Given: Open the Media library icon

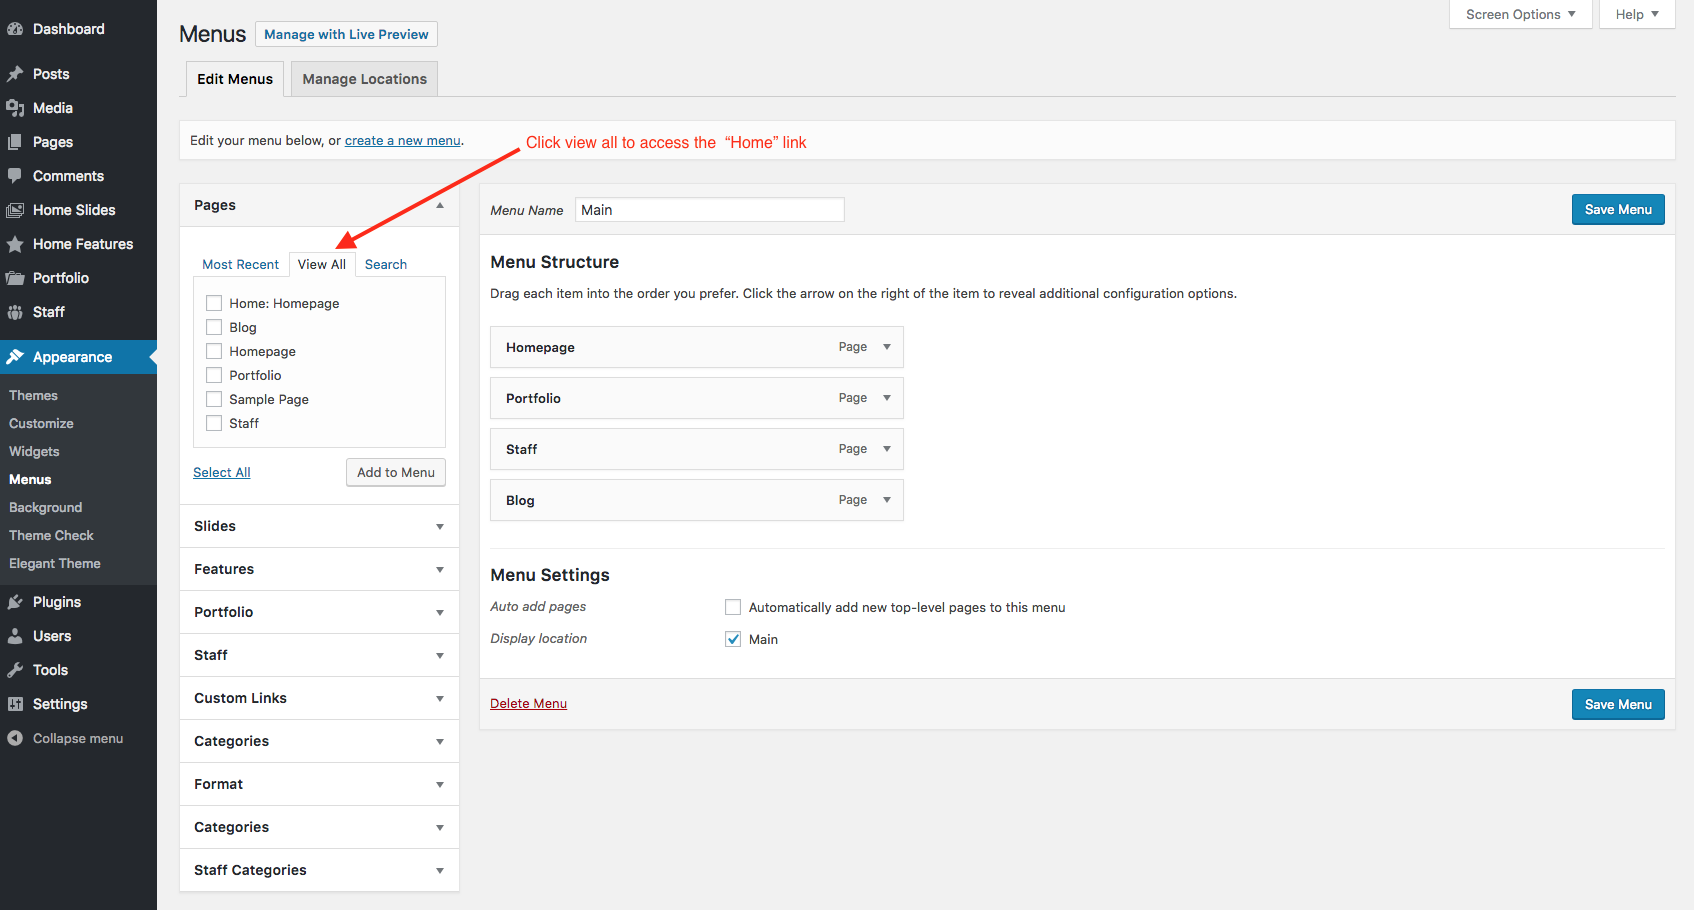Looking at the screenshot, I should (x=17, y=107).
